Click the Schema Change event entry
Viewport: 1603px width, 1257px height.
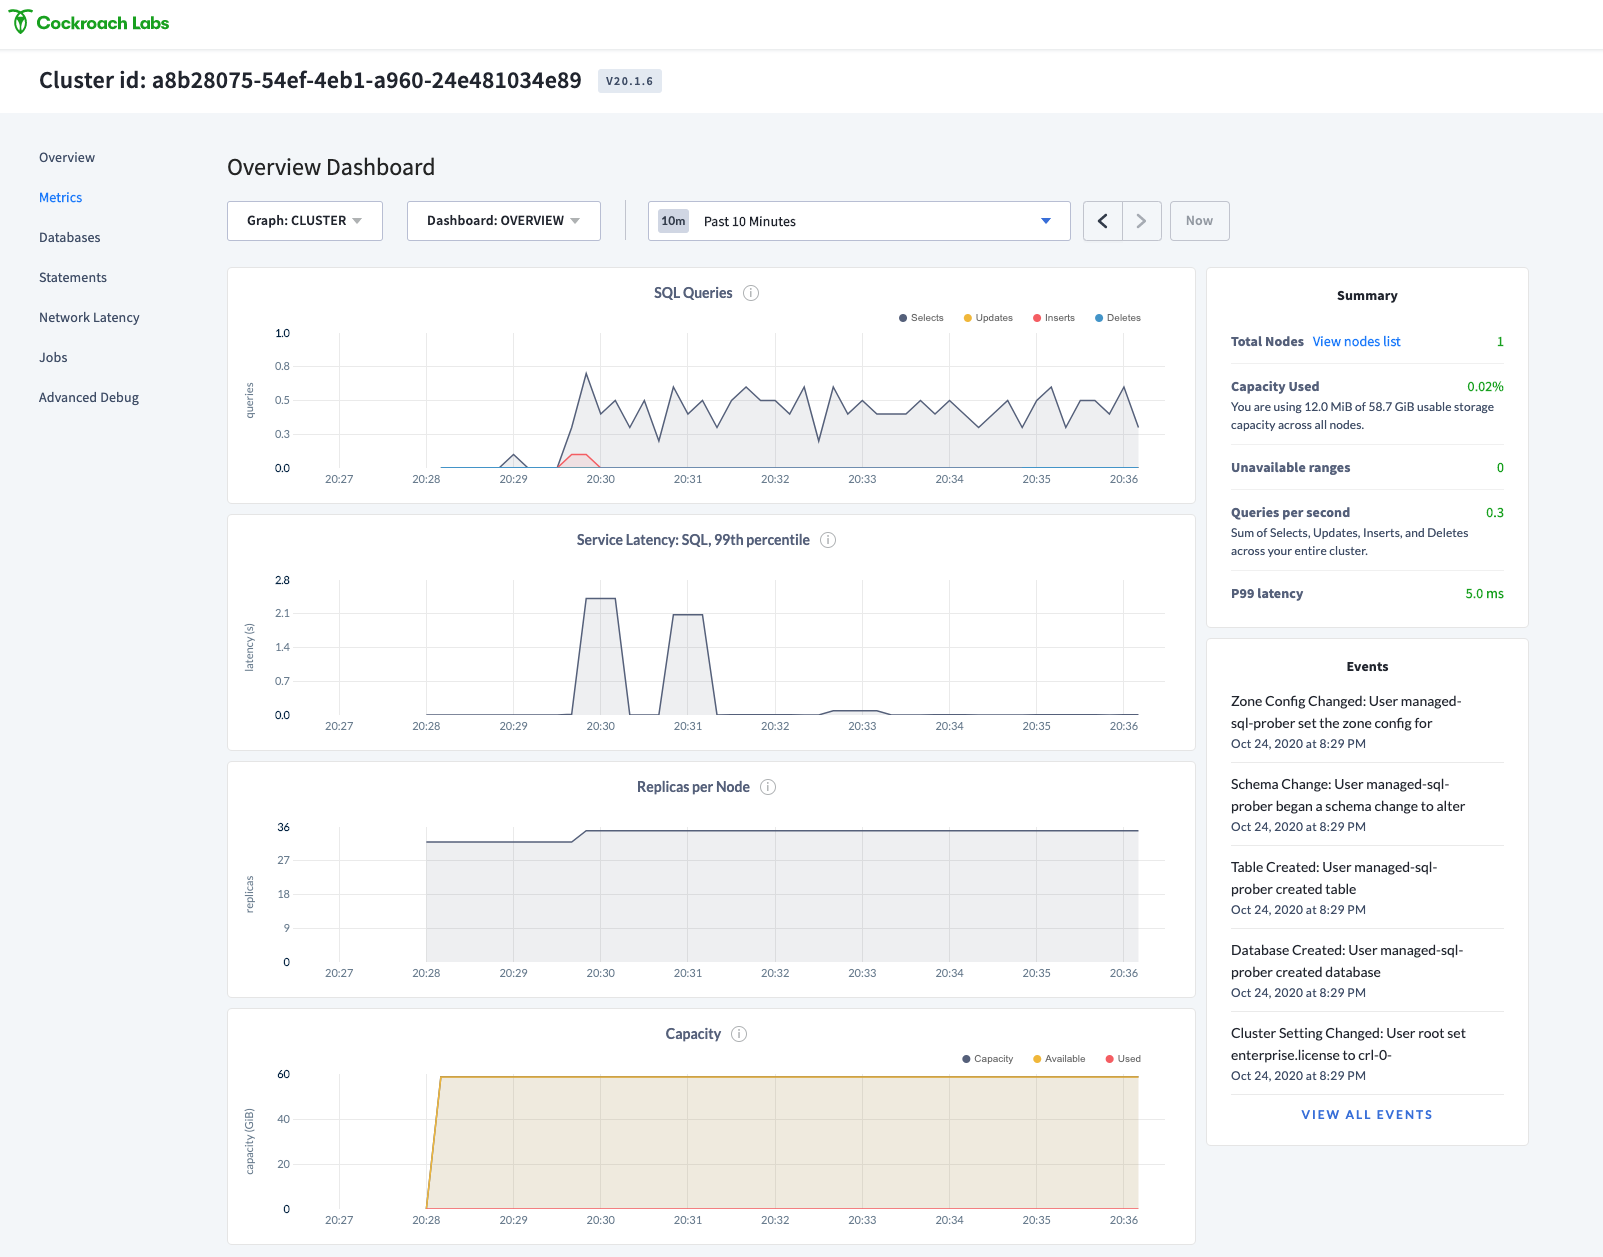[x=1367, y=805]
